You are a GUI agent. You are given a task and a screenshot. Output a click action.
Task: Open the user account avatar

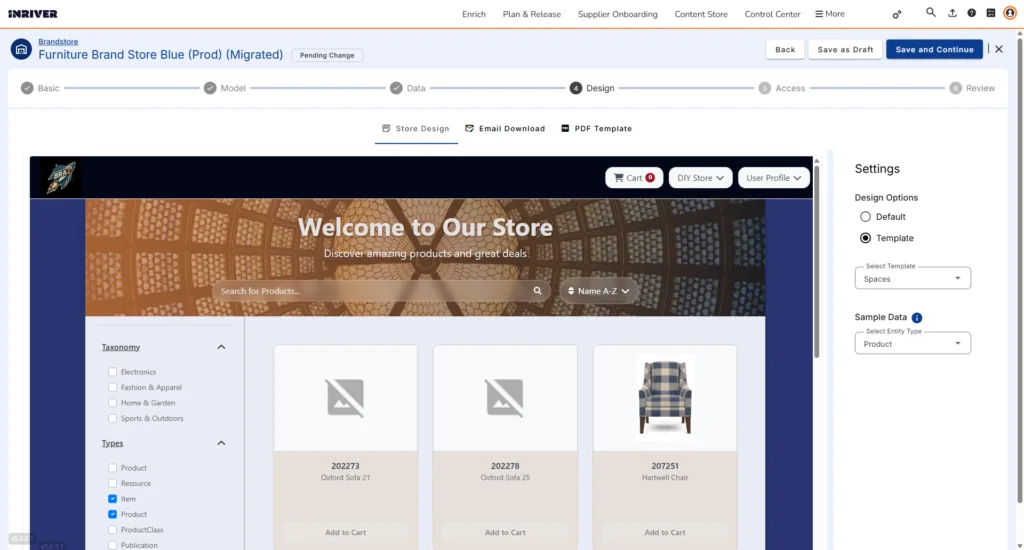pos(1010,13)
